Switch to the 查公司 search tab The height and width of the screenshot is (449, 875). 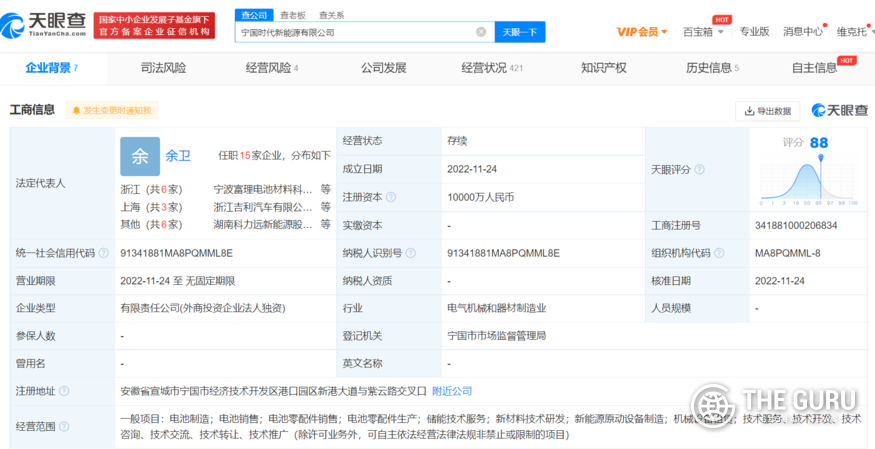253,15
